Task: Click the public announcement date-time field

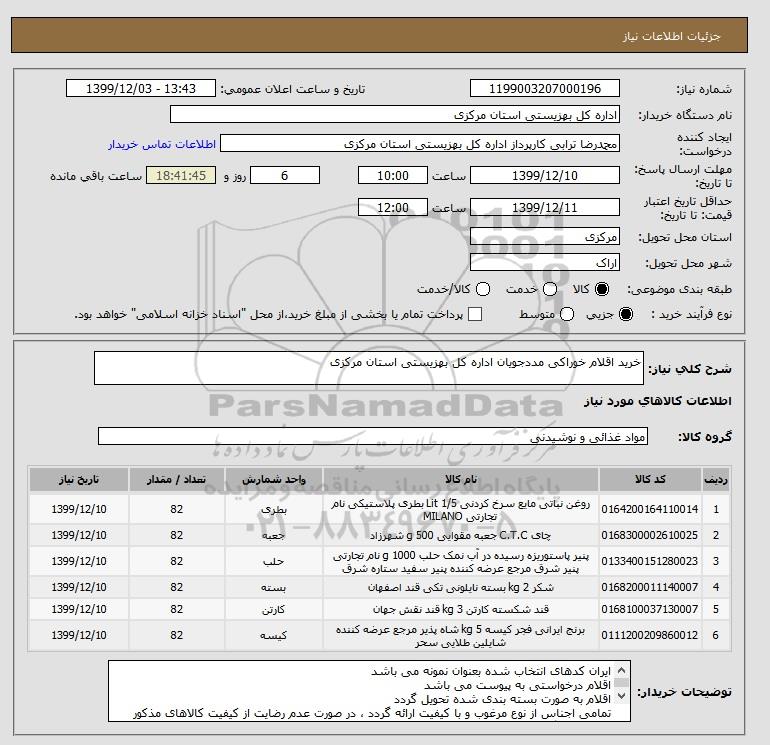Action: coord(140,88)
